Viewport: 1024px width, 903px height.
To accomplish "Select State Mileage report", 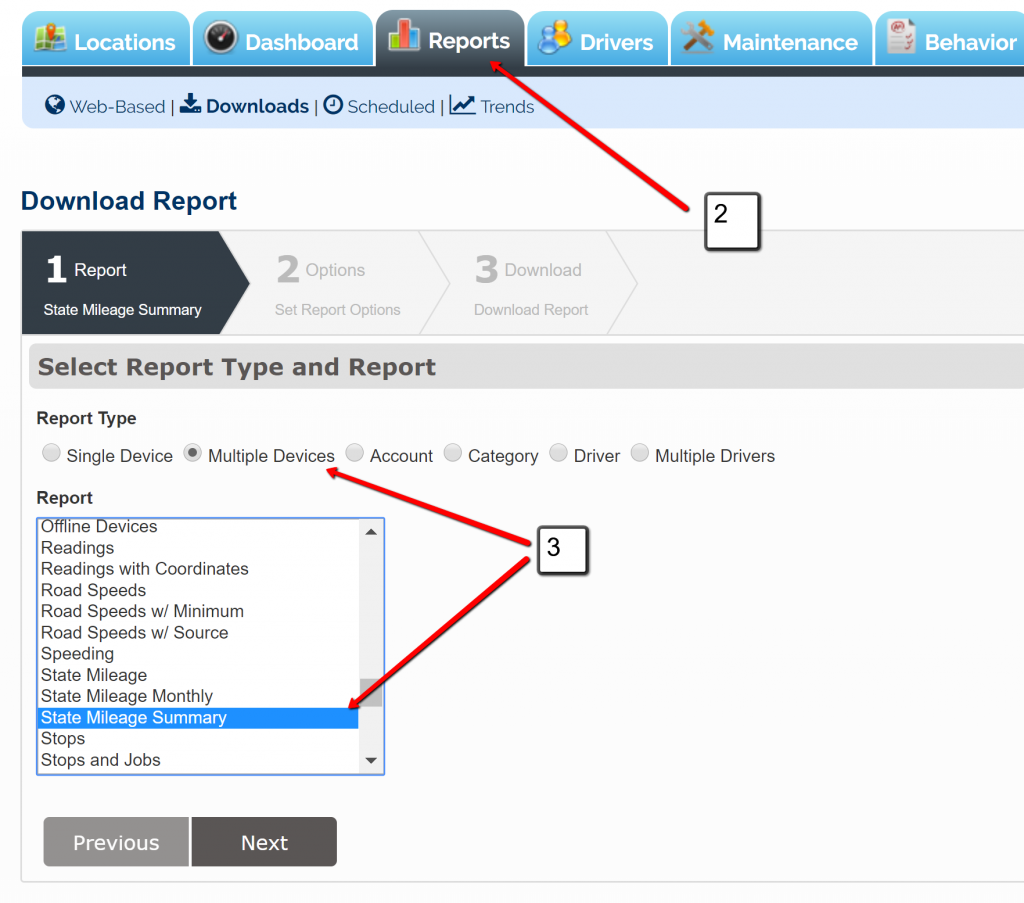I will [x=199, y=675].
